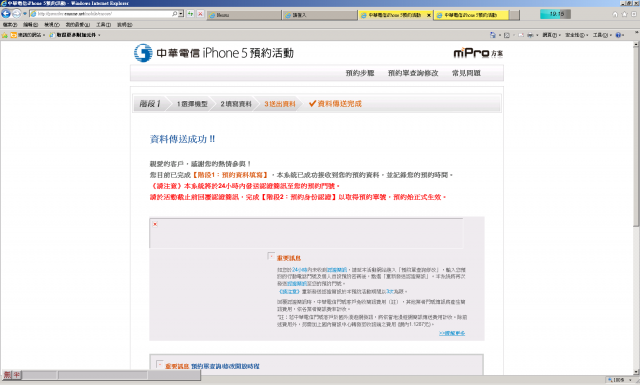
Task: Switch to the 請登入 tab
Action: click(320, 15)
